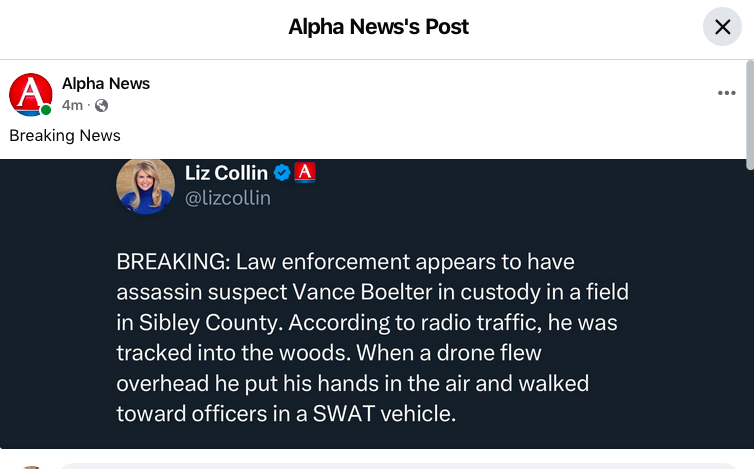Click the 4m post timestamp

(x=72, y=106)
